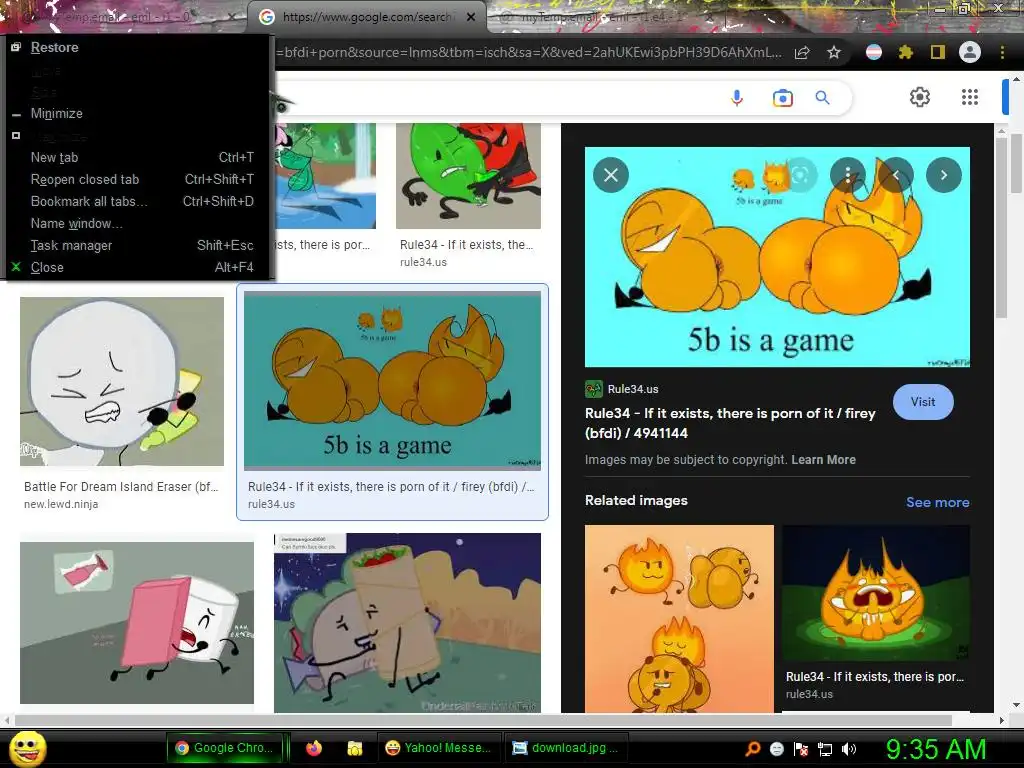1024x768 pixels.
Task: Toggle the Chrome side panel icon
Action: click(x=938, y=52)
